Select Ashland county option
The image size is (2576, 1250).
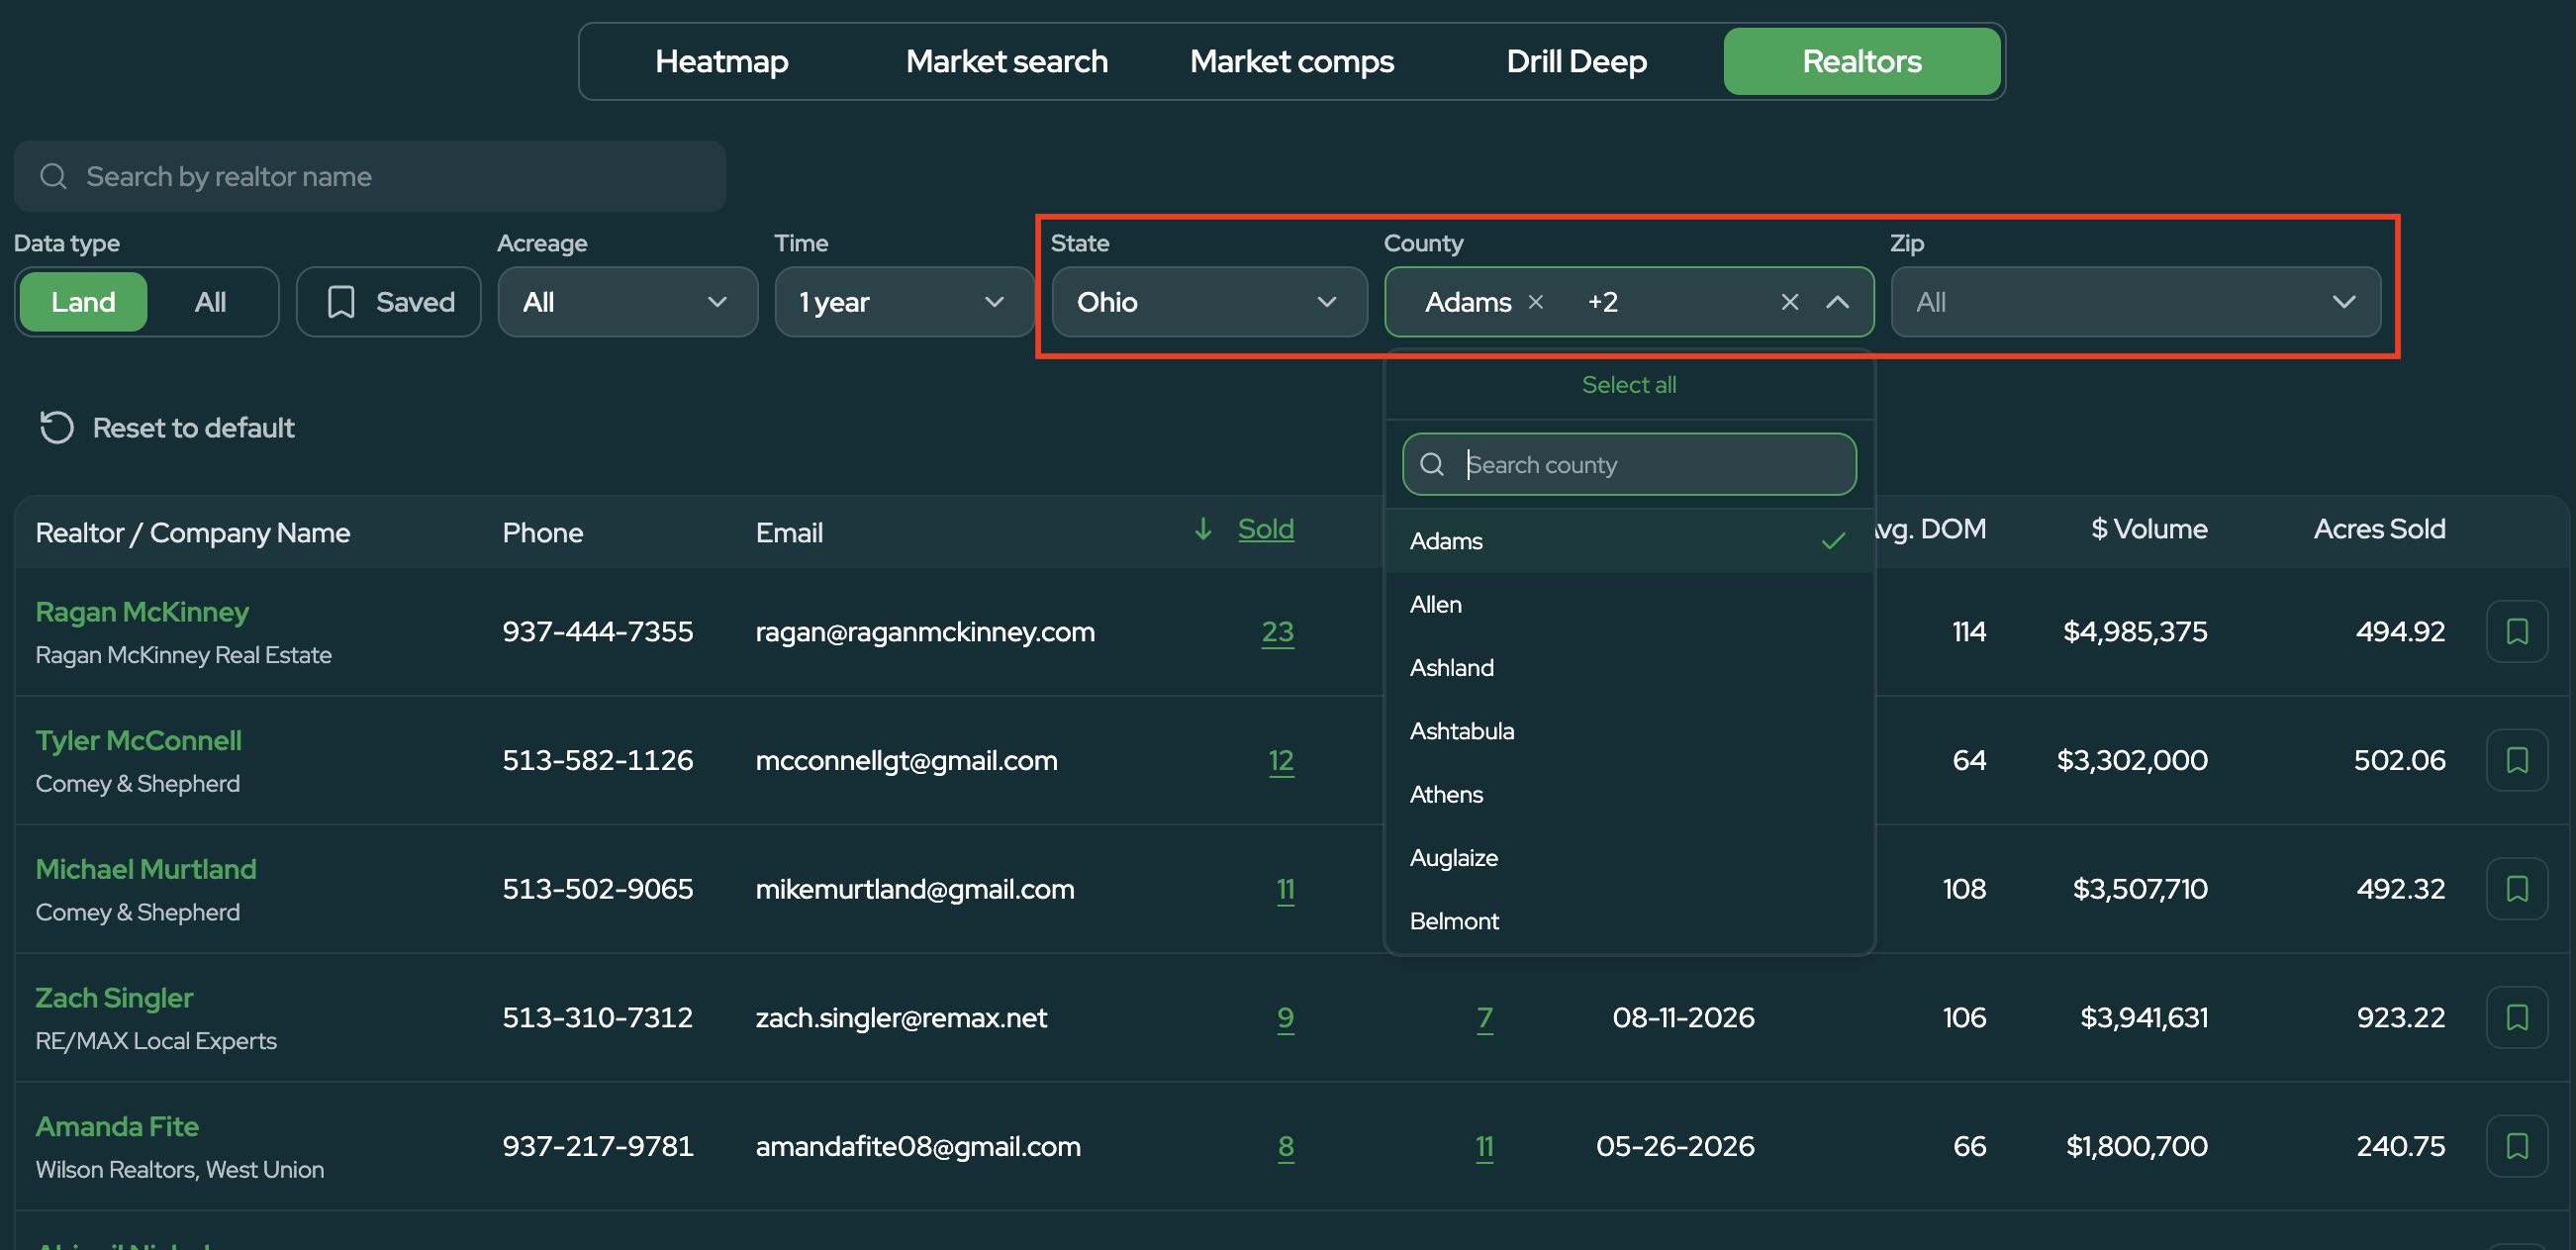(x=1628, y=667)
